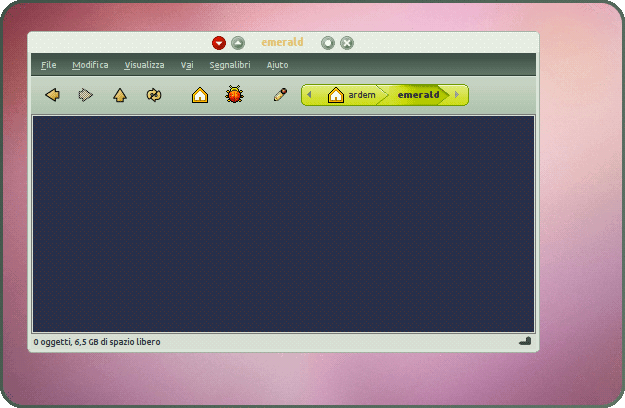This screenshot has height=408, width=625.
Task: Click the resize grip in the status bar
Action: 525,341
